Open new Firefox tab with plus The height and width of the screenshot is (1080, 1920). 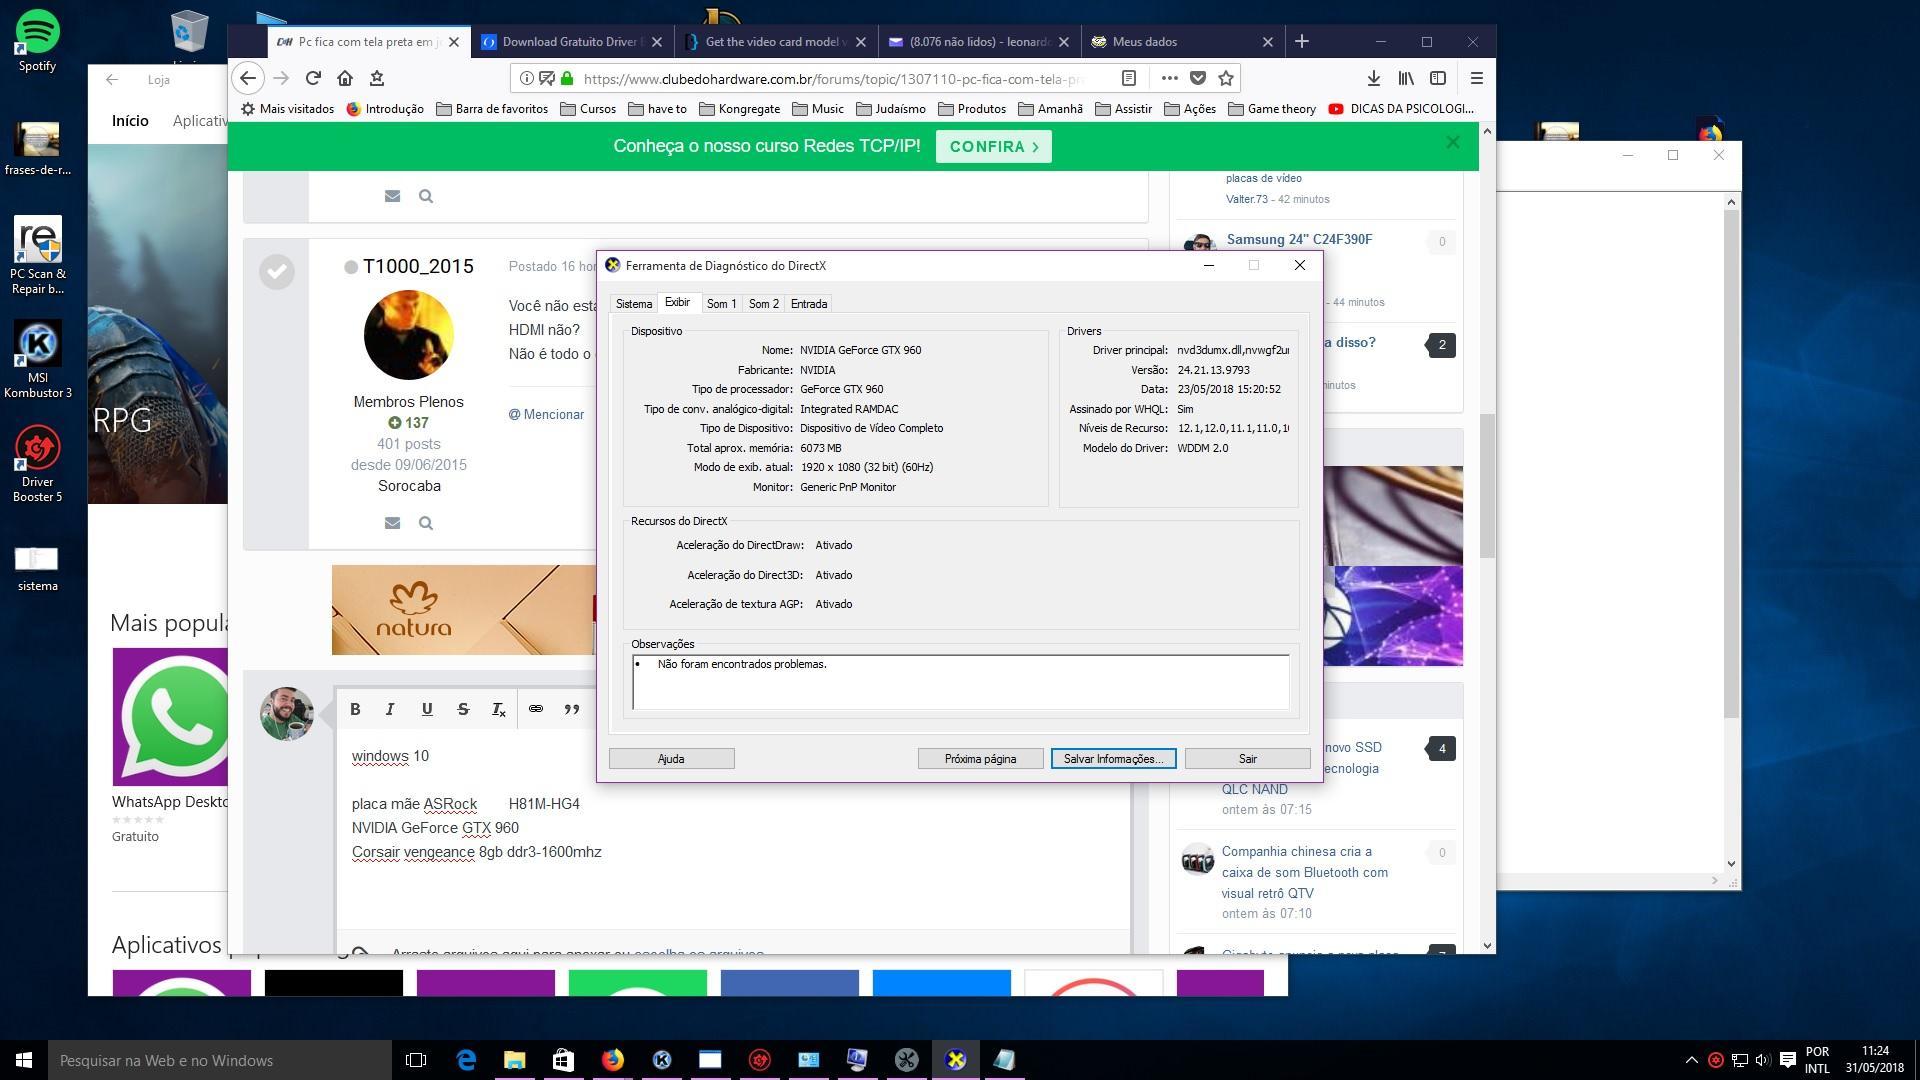tap(1301, 41)
